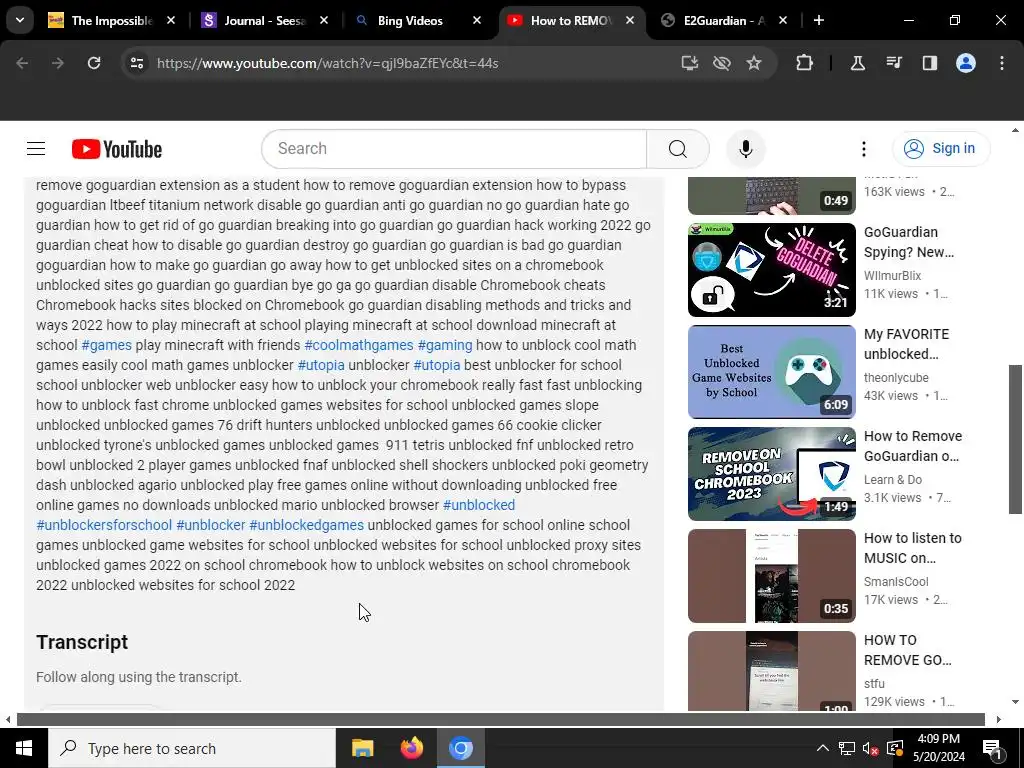The height and width of the screenshot is (768, 1024).
Task: Search with your voice microphone
Action: pos(745,149)
